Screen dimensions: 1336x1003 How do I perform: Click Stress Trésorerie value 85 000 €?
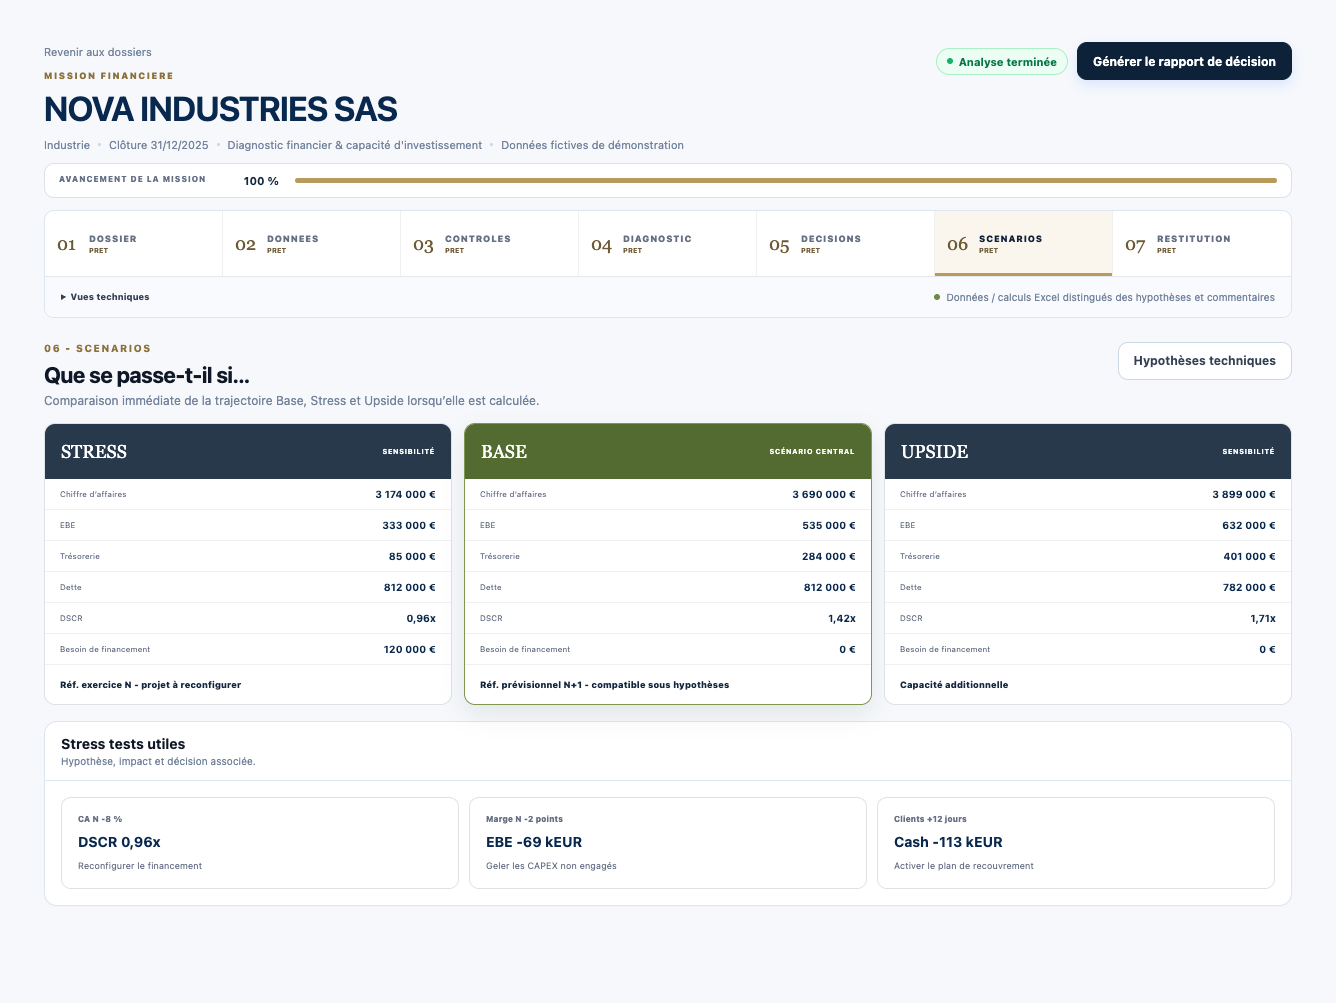(412, 556)
